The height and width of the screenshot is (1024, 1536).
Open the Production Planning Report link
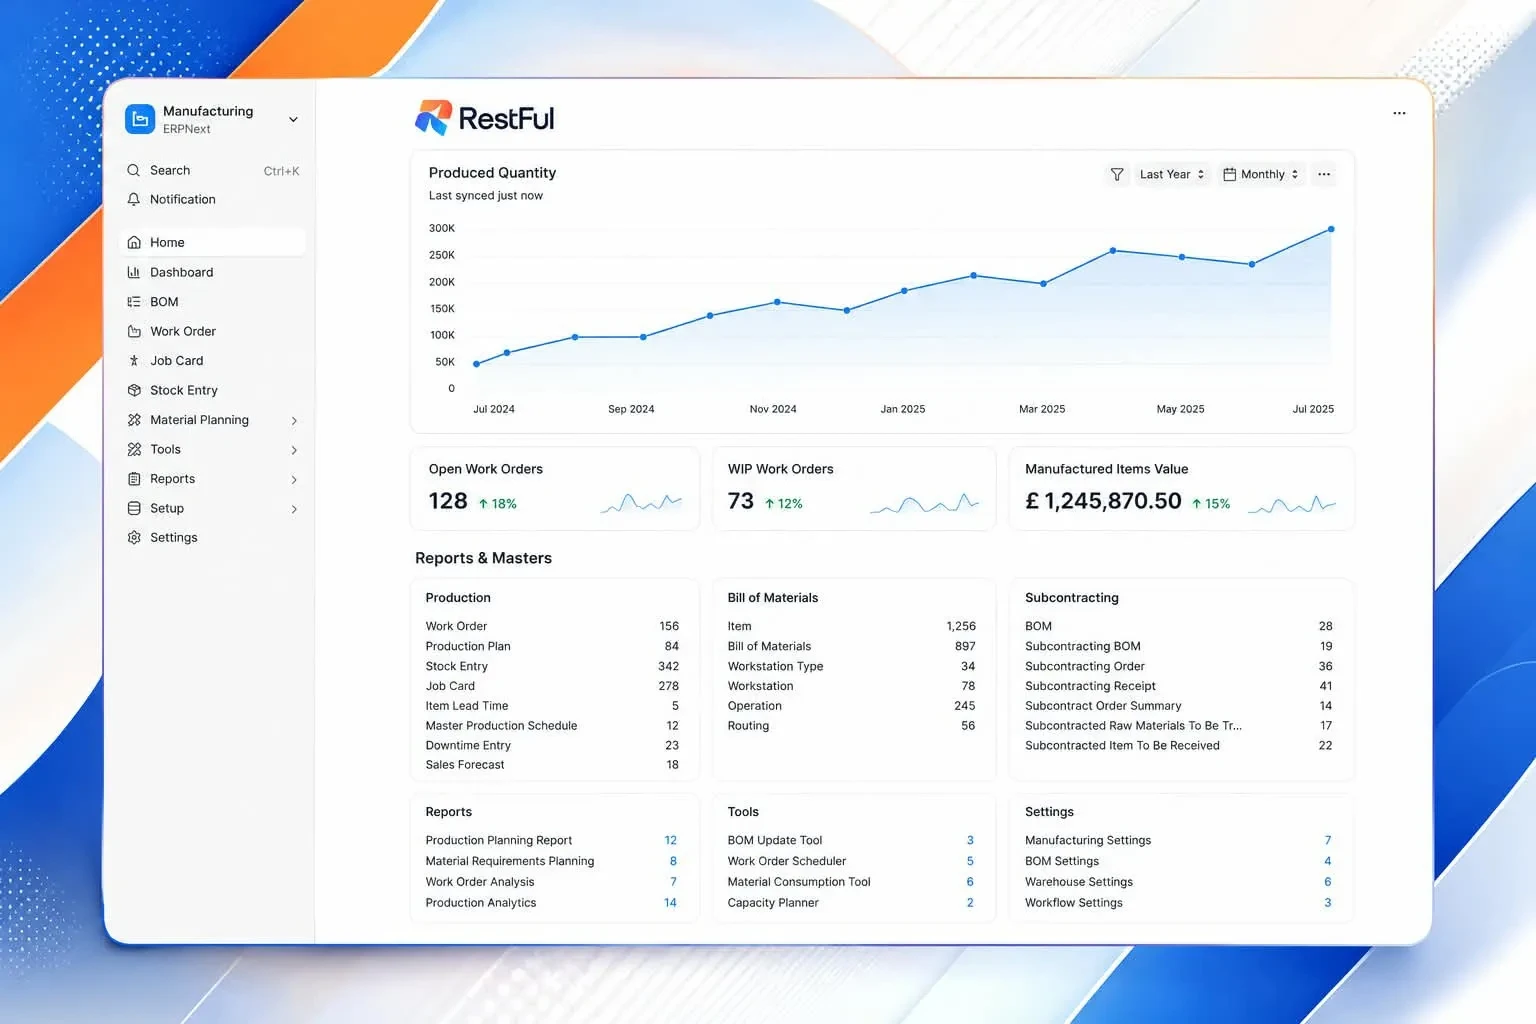pos(498,841)
